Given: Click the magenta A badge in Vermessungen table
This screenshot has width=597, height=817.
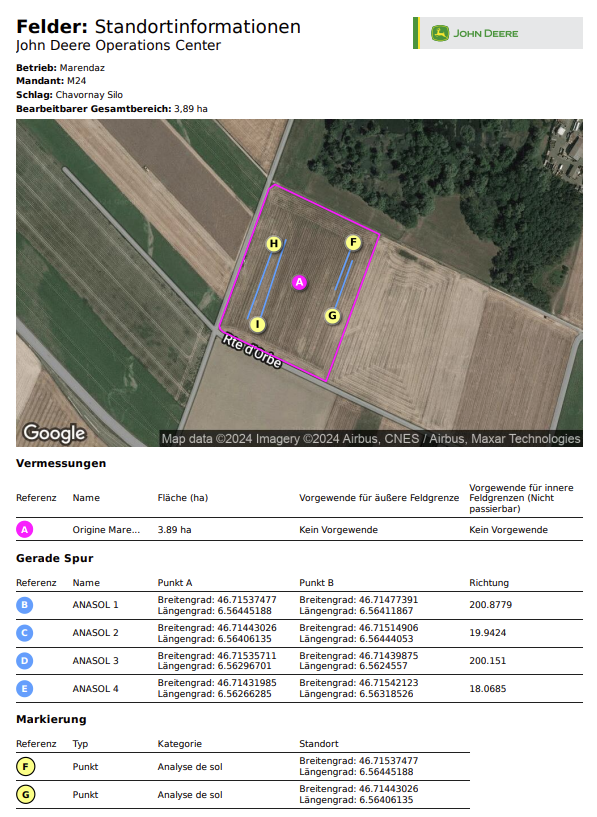Looking at the screenshot, I should (24, 530).
